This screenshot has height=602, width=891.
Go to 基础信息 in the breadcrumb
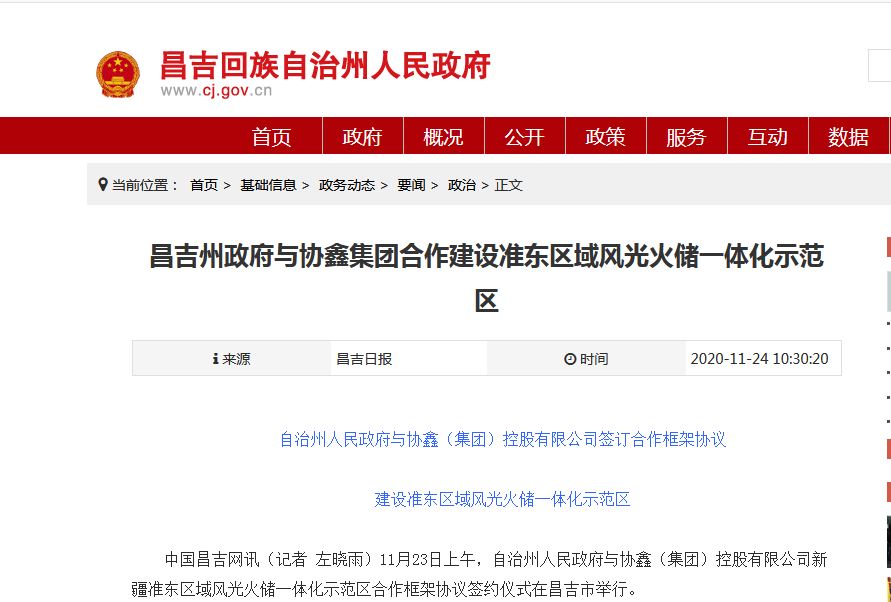point(268,185)
